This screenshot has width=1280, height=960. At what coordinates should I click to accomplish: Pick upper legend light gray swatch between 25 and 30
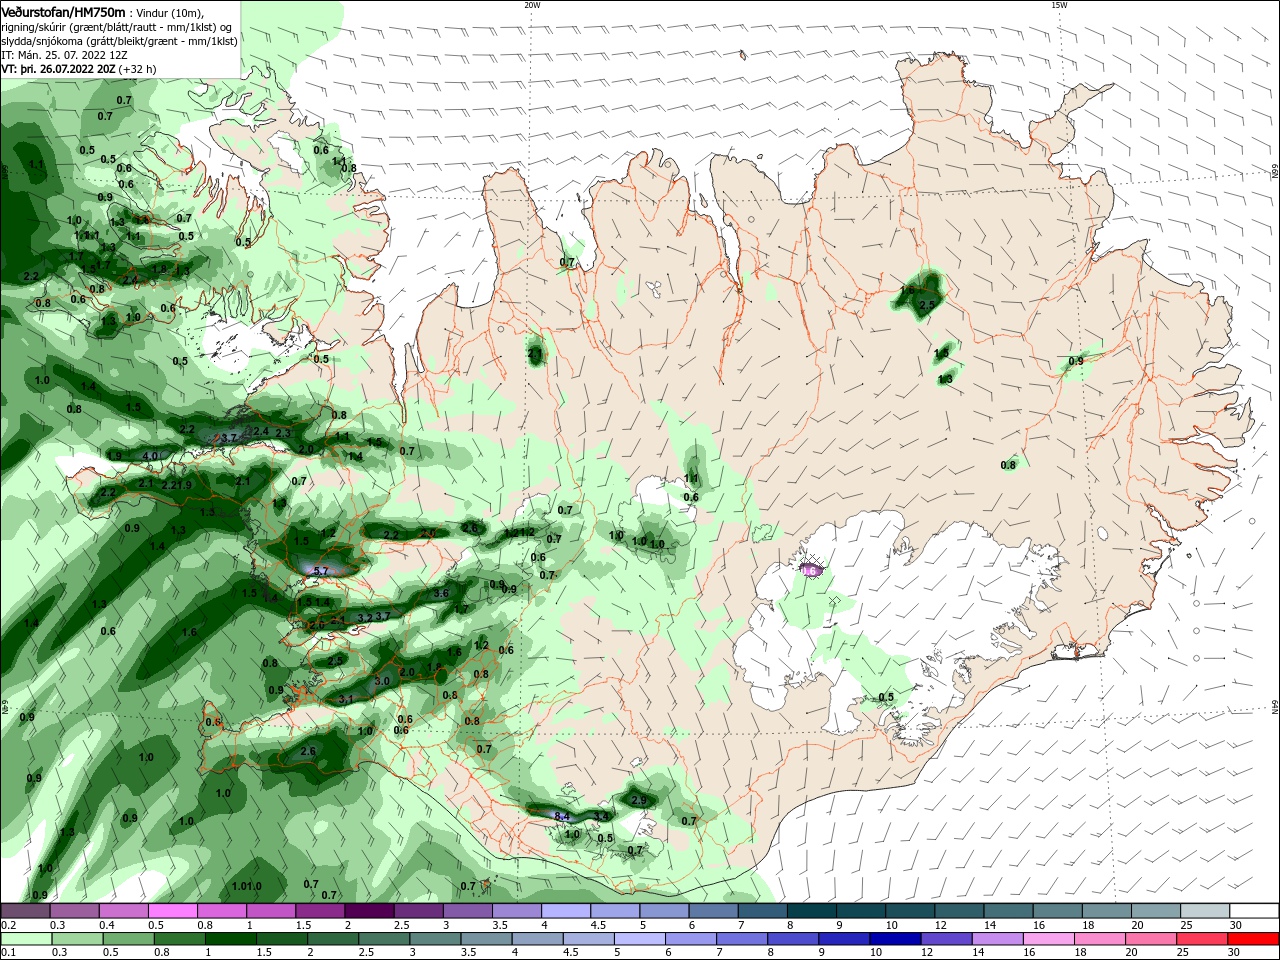pos(1206,911)
